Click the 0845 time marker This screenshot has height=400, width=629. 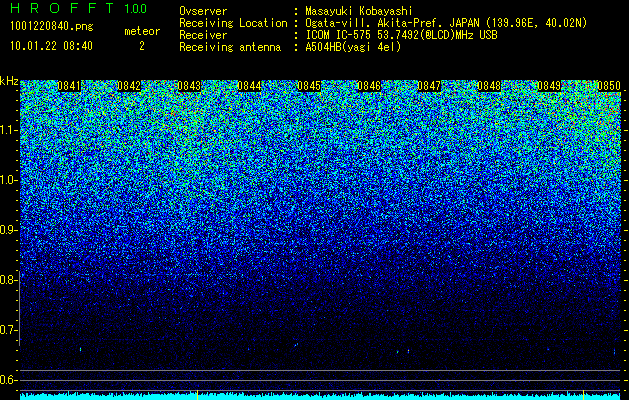coord(309,86)
